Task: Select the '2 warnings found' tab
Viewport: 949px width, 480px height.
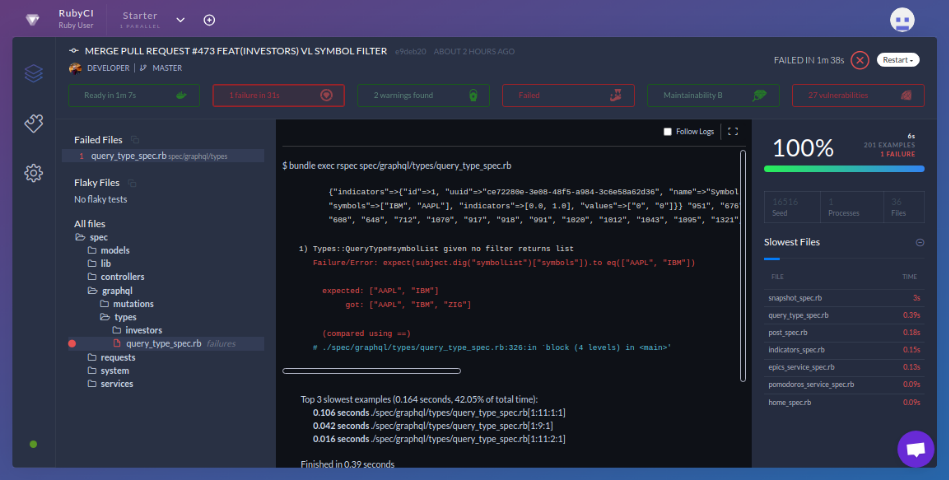Action: click(x=423, y=96)
